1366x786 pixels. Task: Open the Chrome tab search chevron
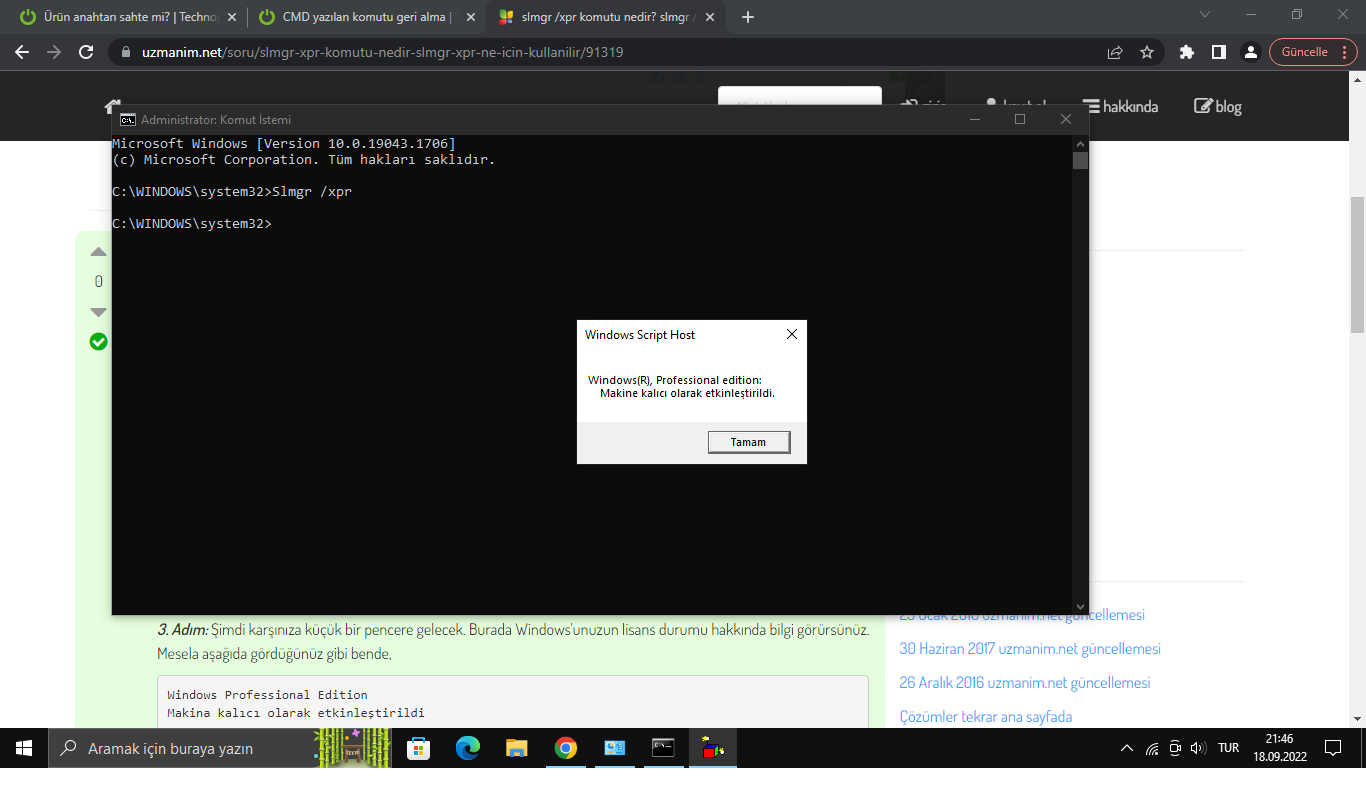coord(1205,14)
